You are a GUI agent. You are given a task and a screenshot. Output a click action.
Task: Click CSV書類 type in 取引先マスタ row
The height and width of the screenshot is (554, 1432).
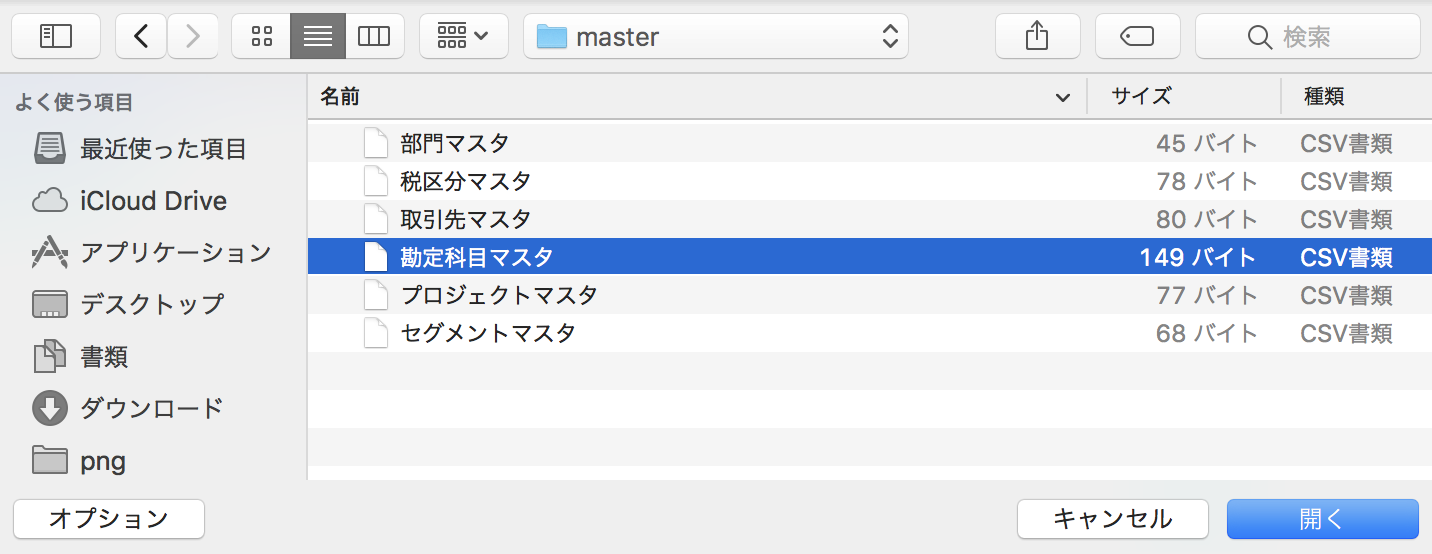pos(1346,219)
